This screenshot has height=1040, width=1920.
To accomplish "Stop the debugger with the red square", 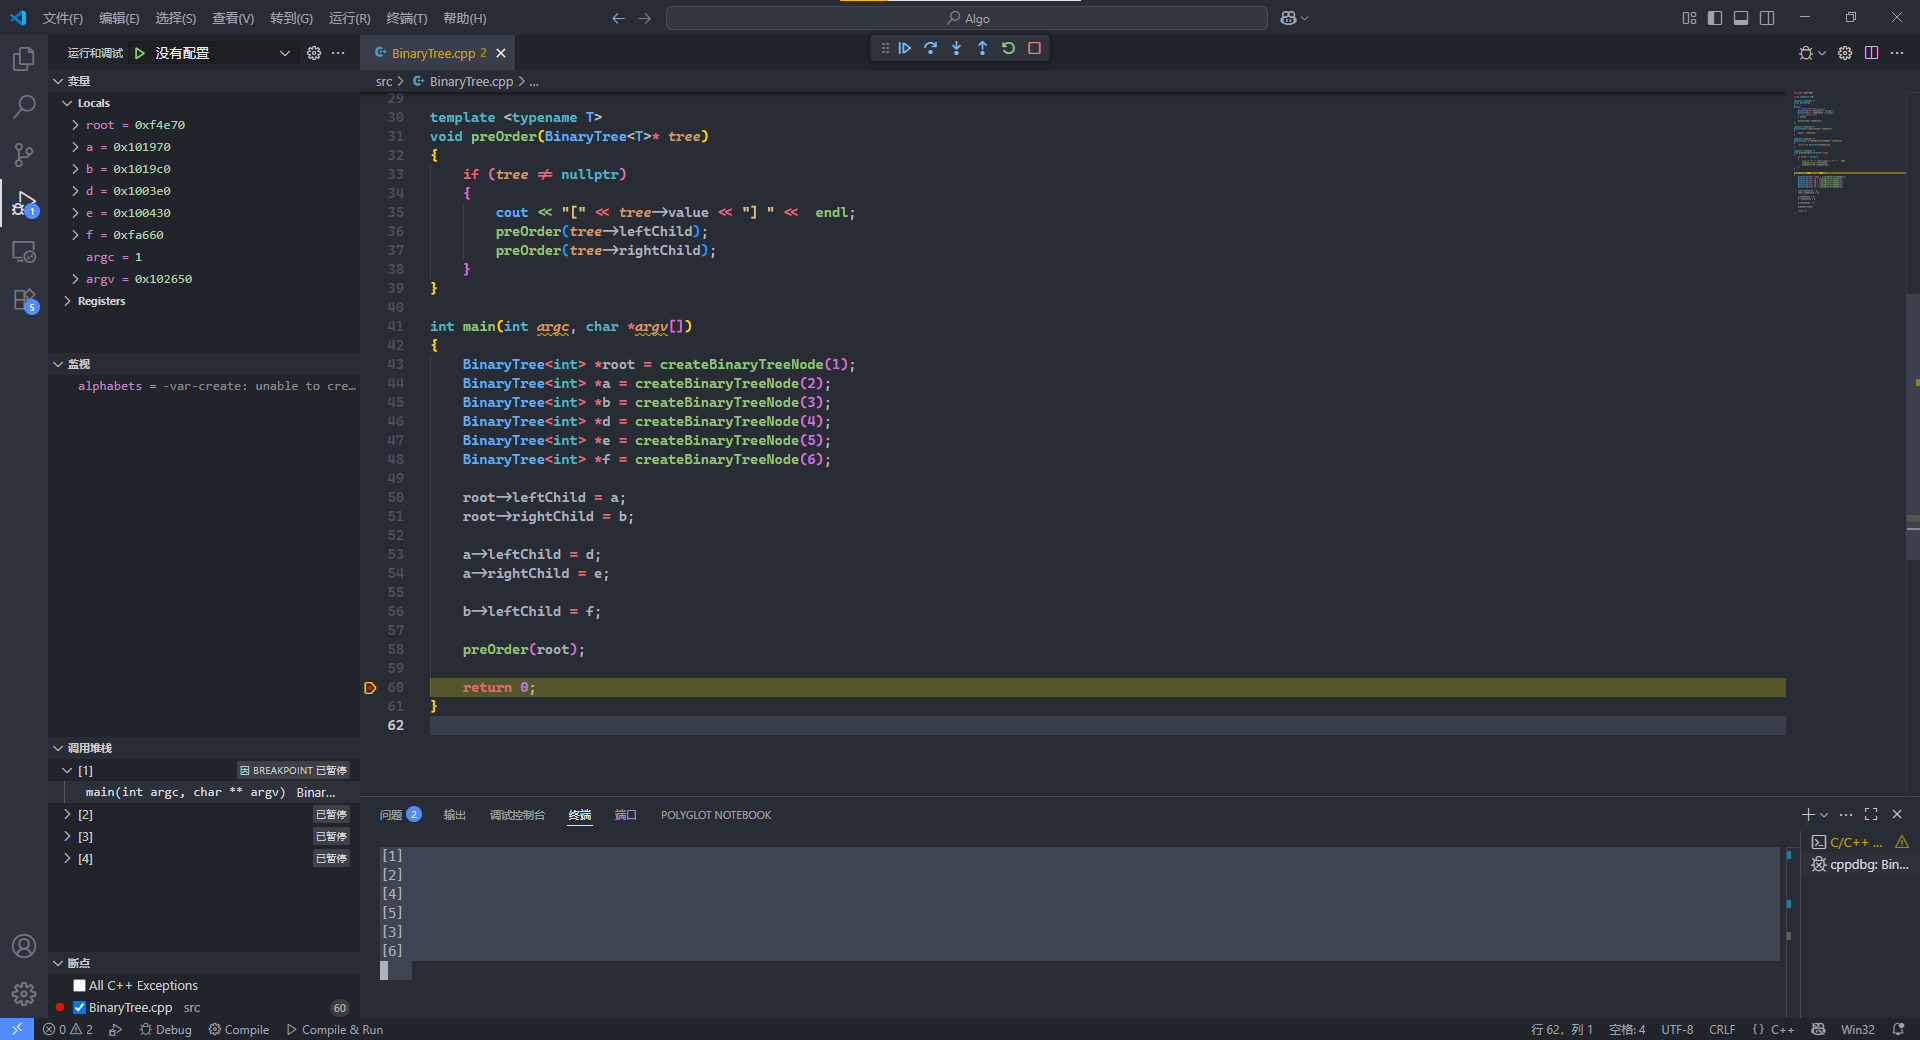I will coord(1034,48).
